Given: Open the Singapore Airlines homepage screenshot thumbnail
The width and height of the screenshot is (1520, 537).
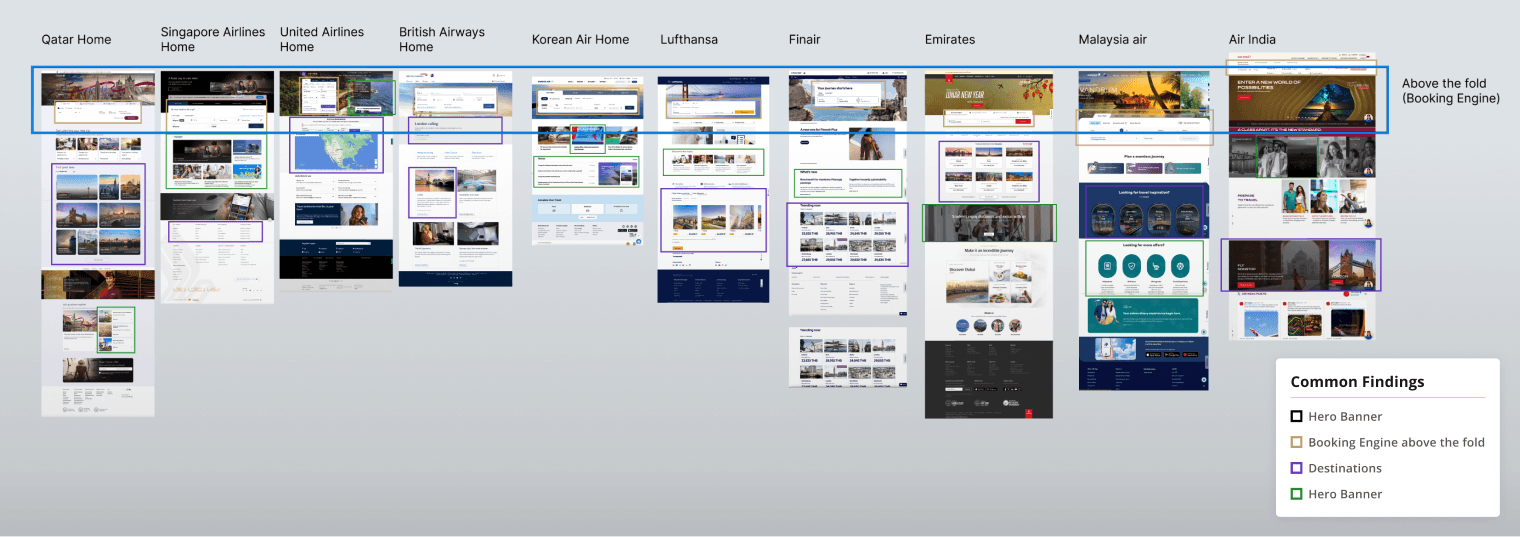Looking at the screenshot, I should click(217, 187).
